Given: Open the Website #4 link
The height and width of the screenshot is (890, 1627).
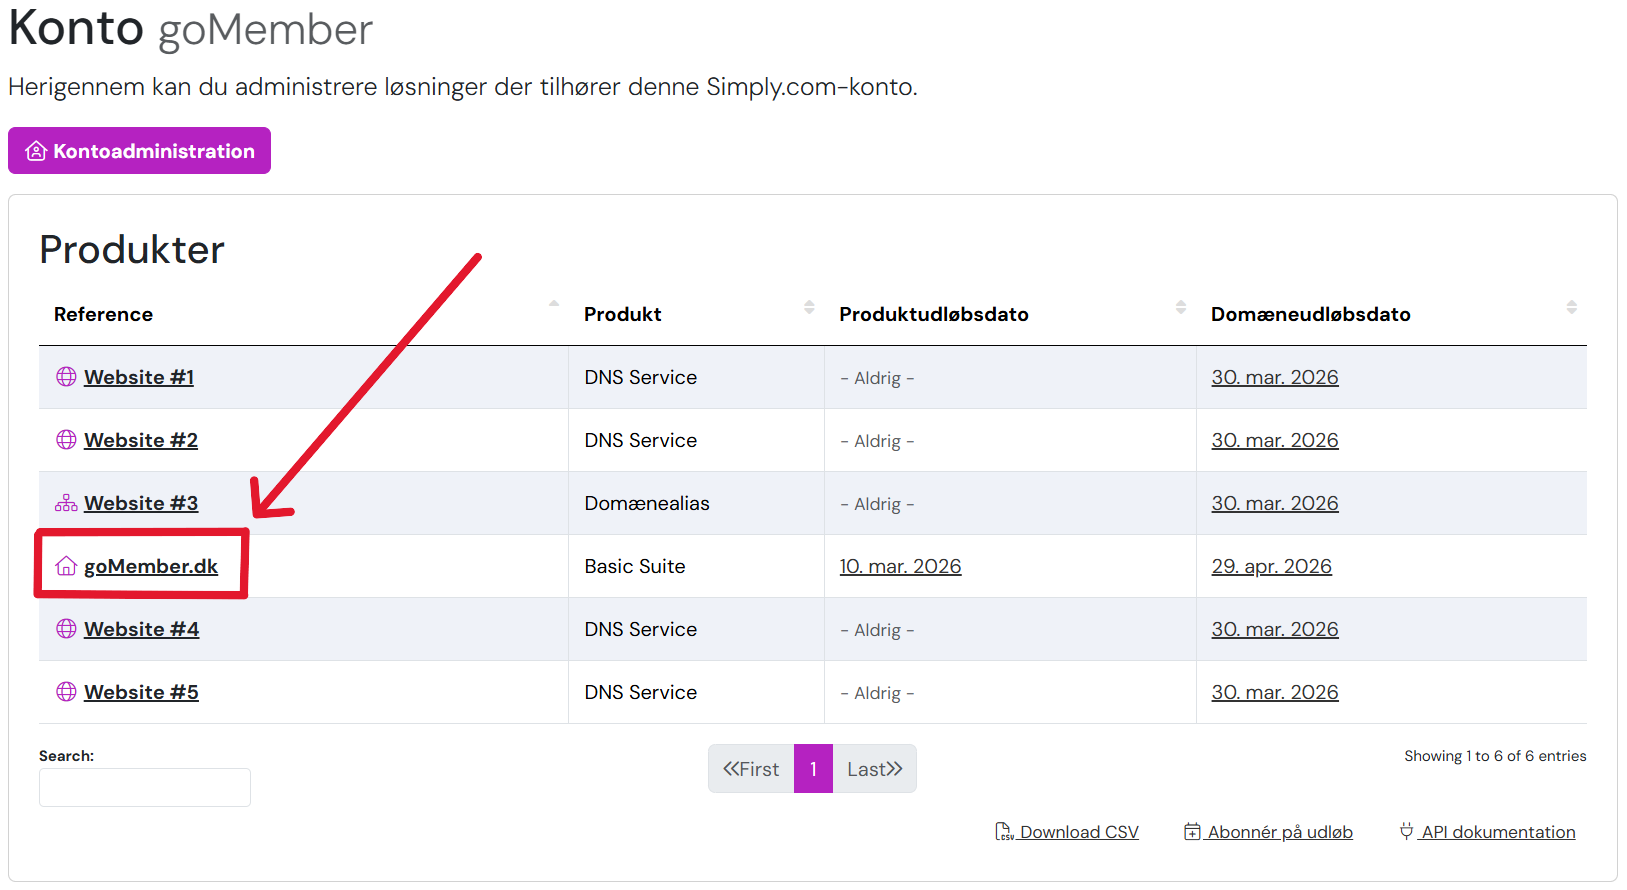Looking at the screenshot, I should tap(141, 629).
